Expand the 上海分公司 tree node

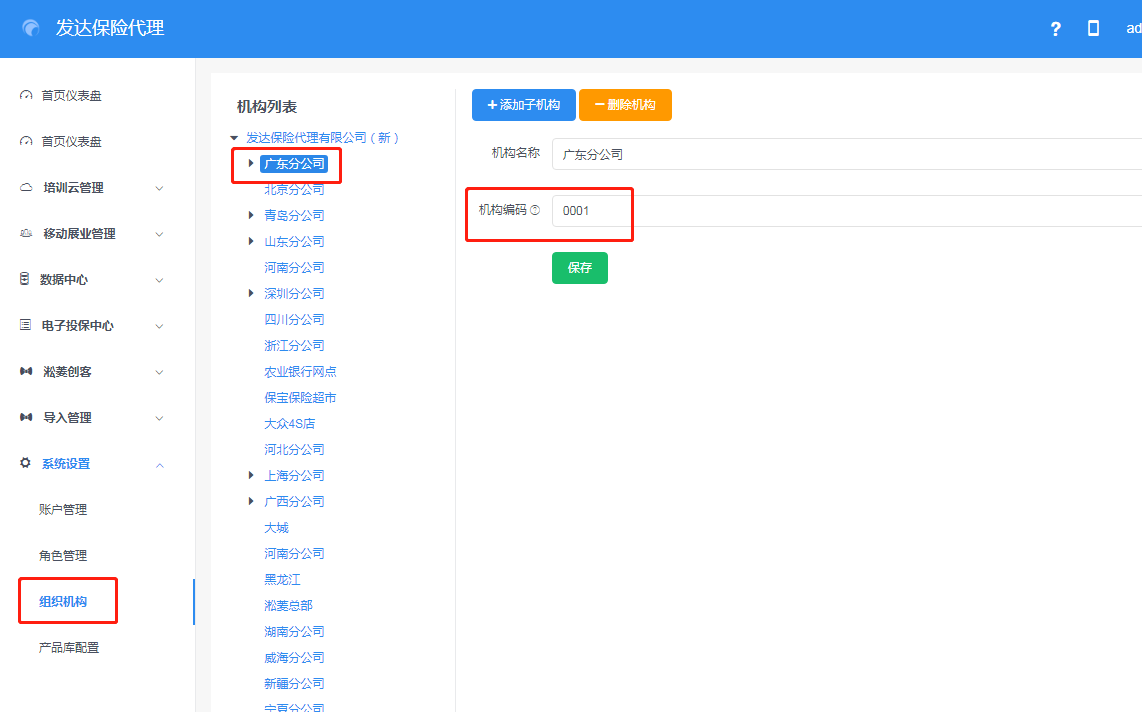(251, 475)
